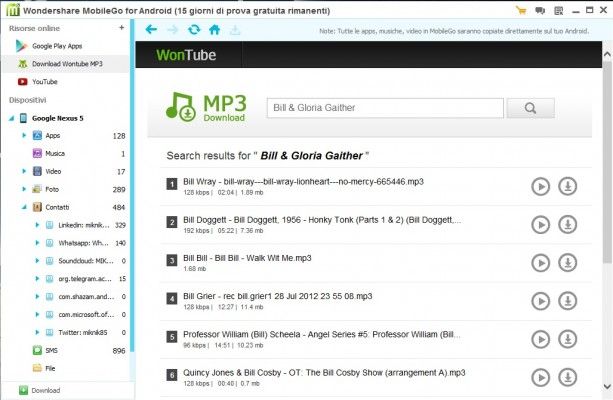
Task: Click the MP3 Download logo
Action: click(206, 107)
